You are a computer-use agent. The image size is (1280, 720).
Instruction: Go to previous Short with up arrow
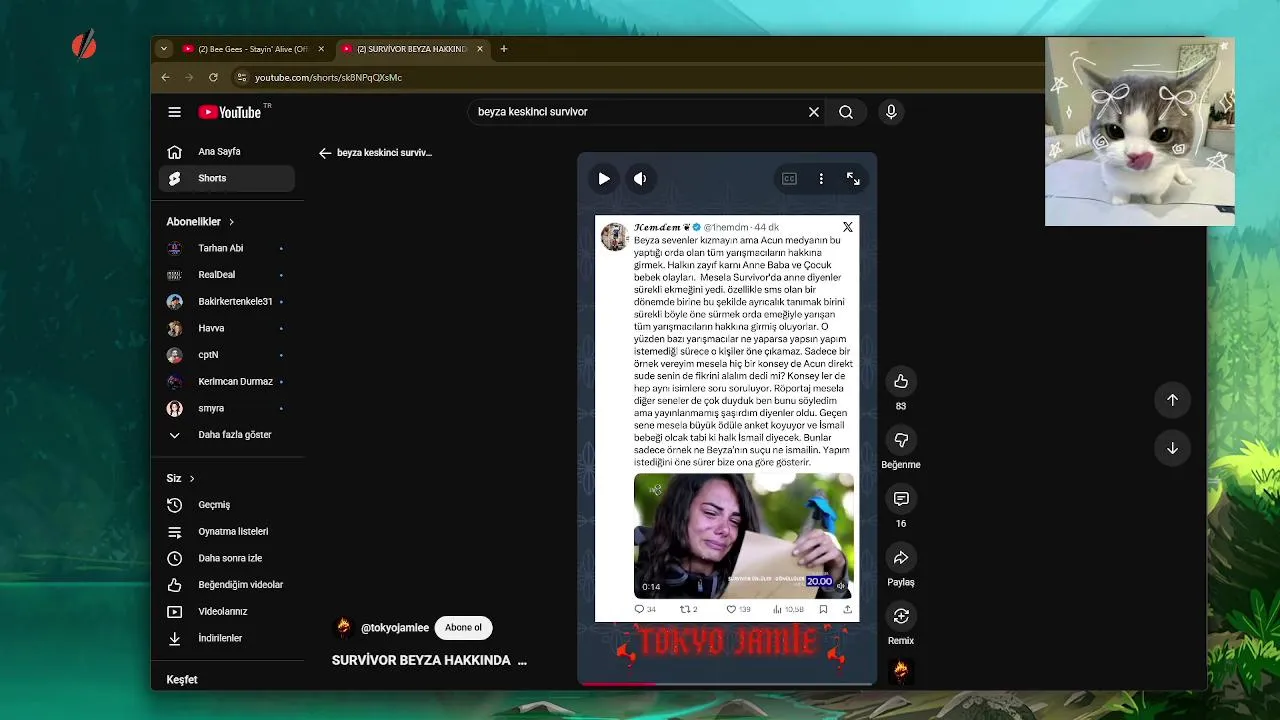1172,400
